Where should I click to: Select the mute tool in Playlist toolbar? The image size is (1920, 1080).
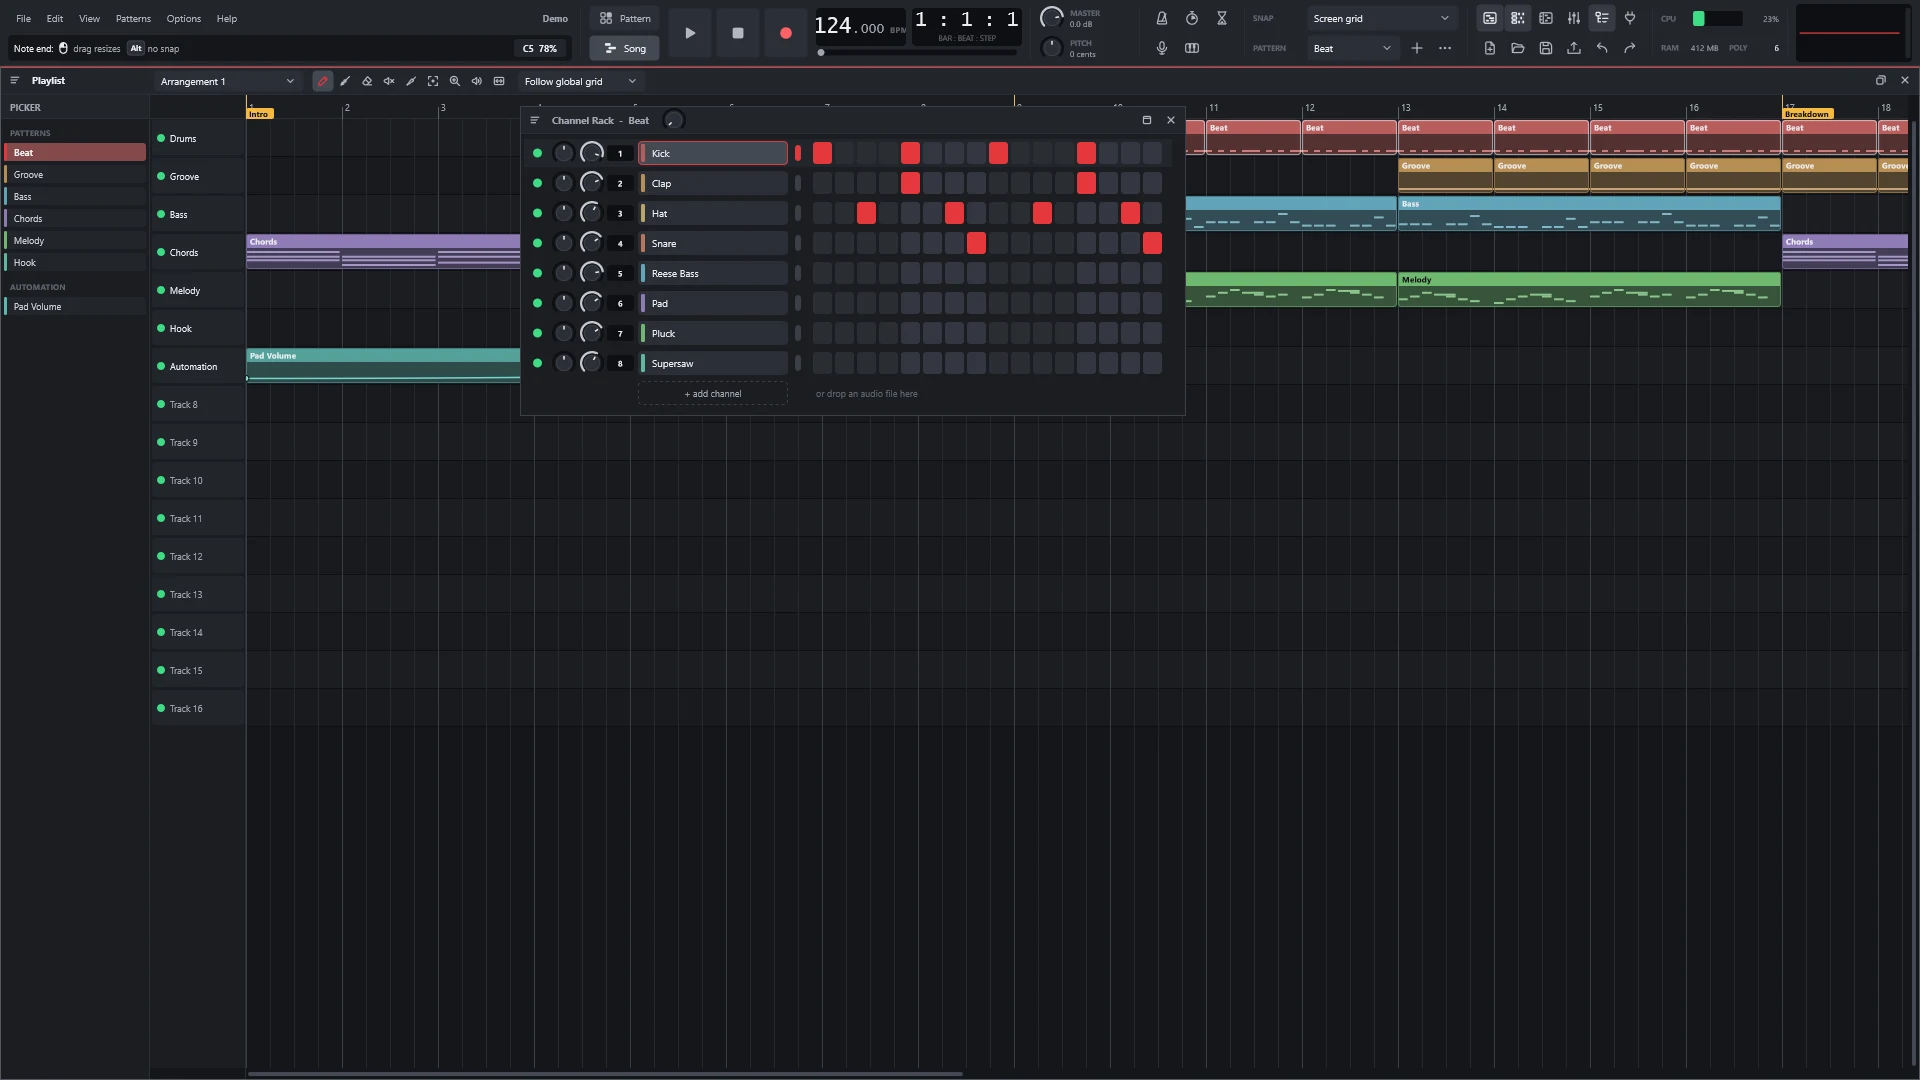(x=389, y=82)
